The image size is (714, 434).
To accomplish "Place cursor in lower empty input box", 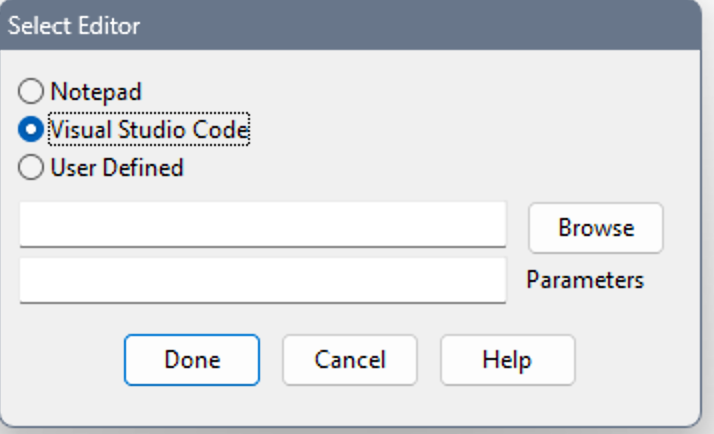I will click(x=262, y=280).
